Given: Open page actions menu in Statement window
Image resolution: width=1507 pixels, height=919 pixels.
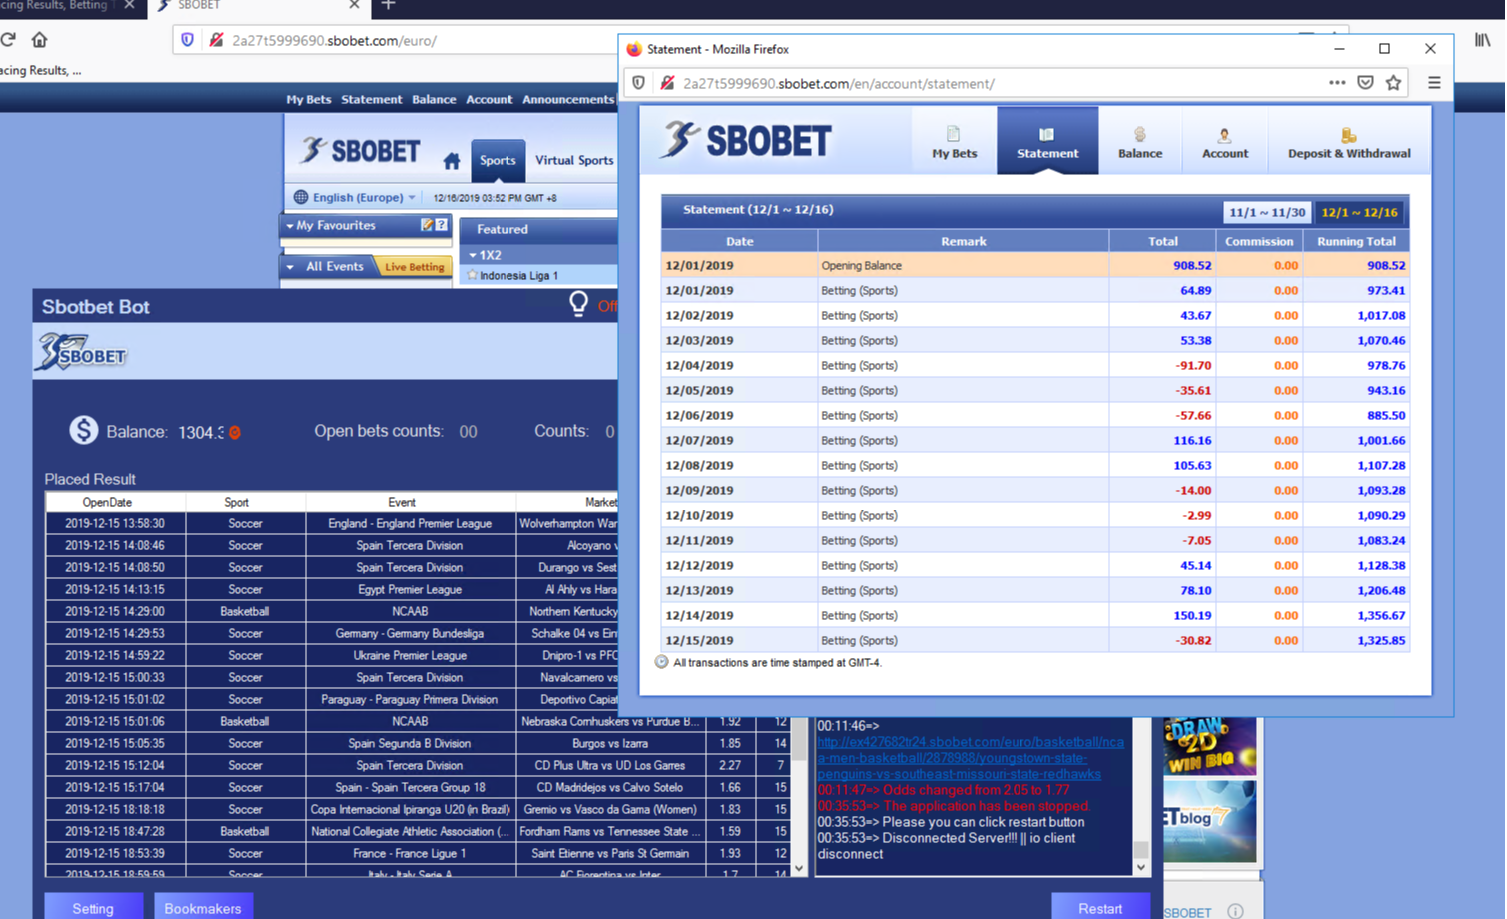Looking at the screenshot, I should (1337, 83).
